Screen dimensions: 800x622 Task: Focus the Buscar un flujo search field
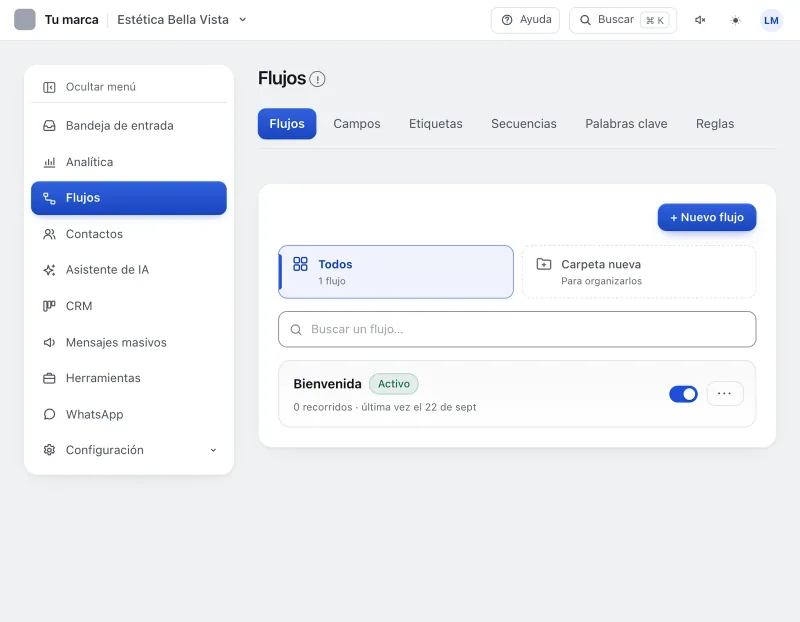517,330
